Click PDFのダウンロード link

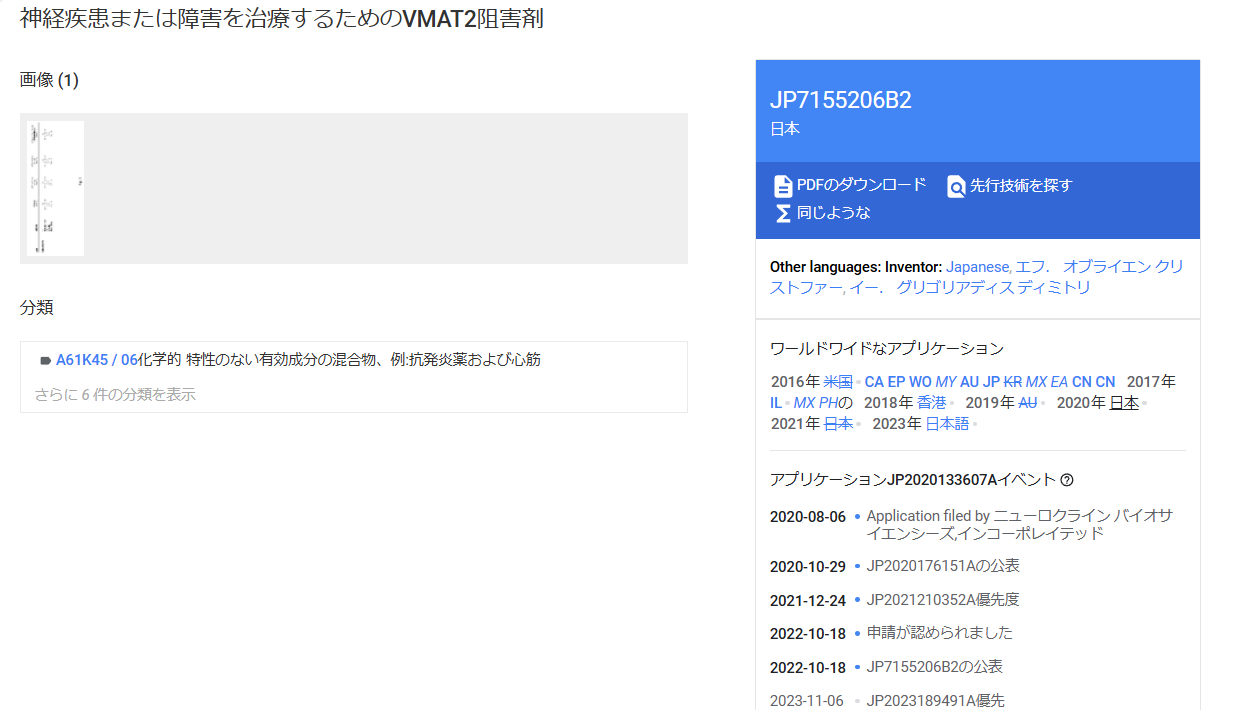tap(862, 185)
